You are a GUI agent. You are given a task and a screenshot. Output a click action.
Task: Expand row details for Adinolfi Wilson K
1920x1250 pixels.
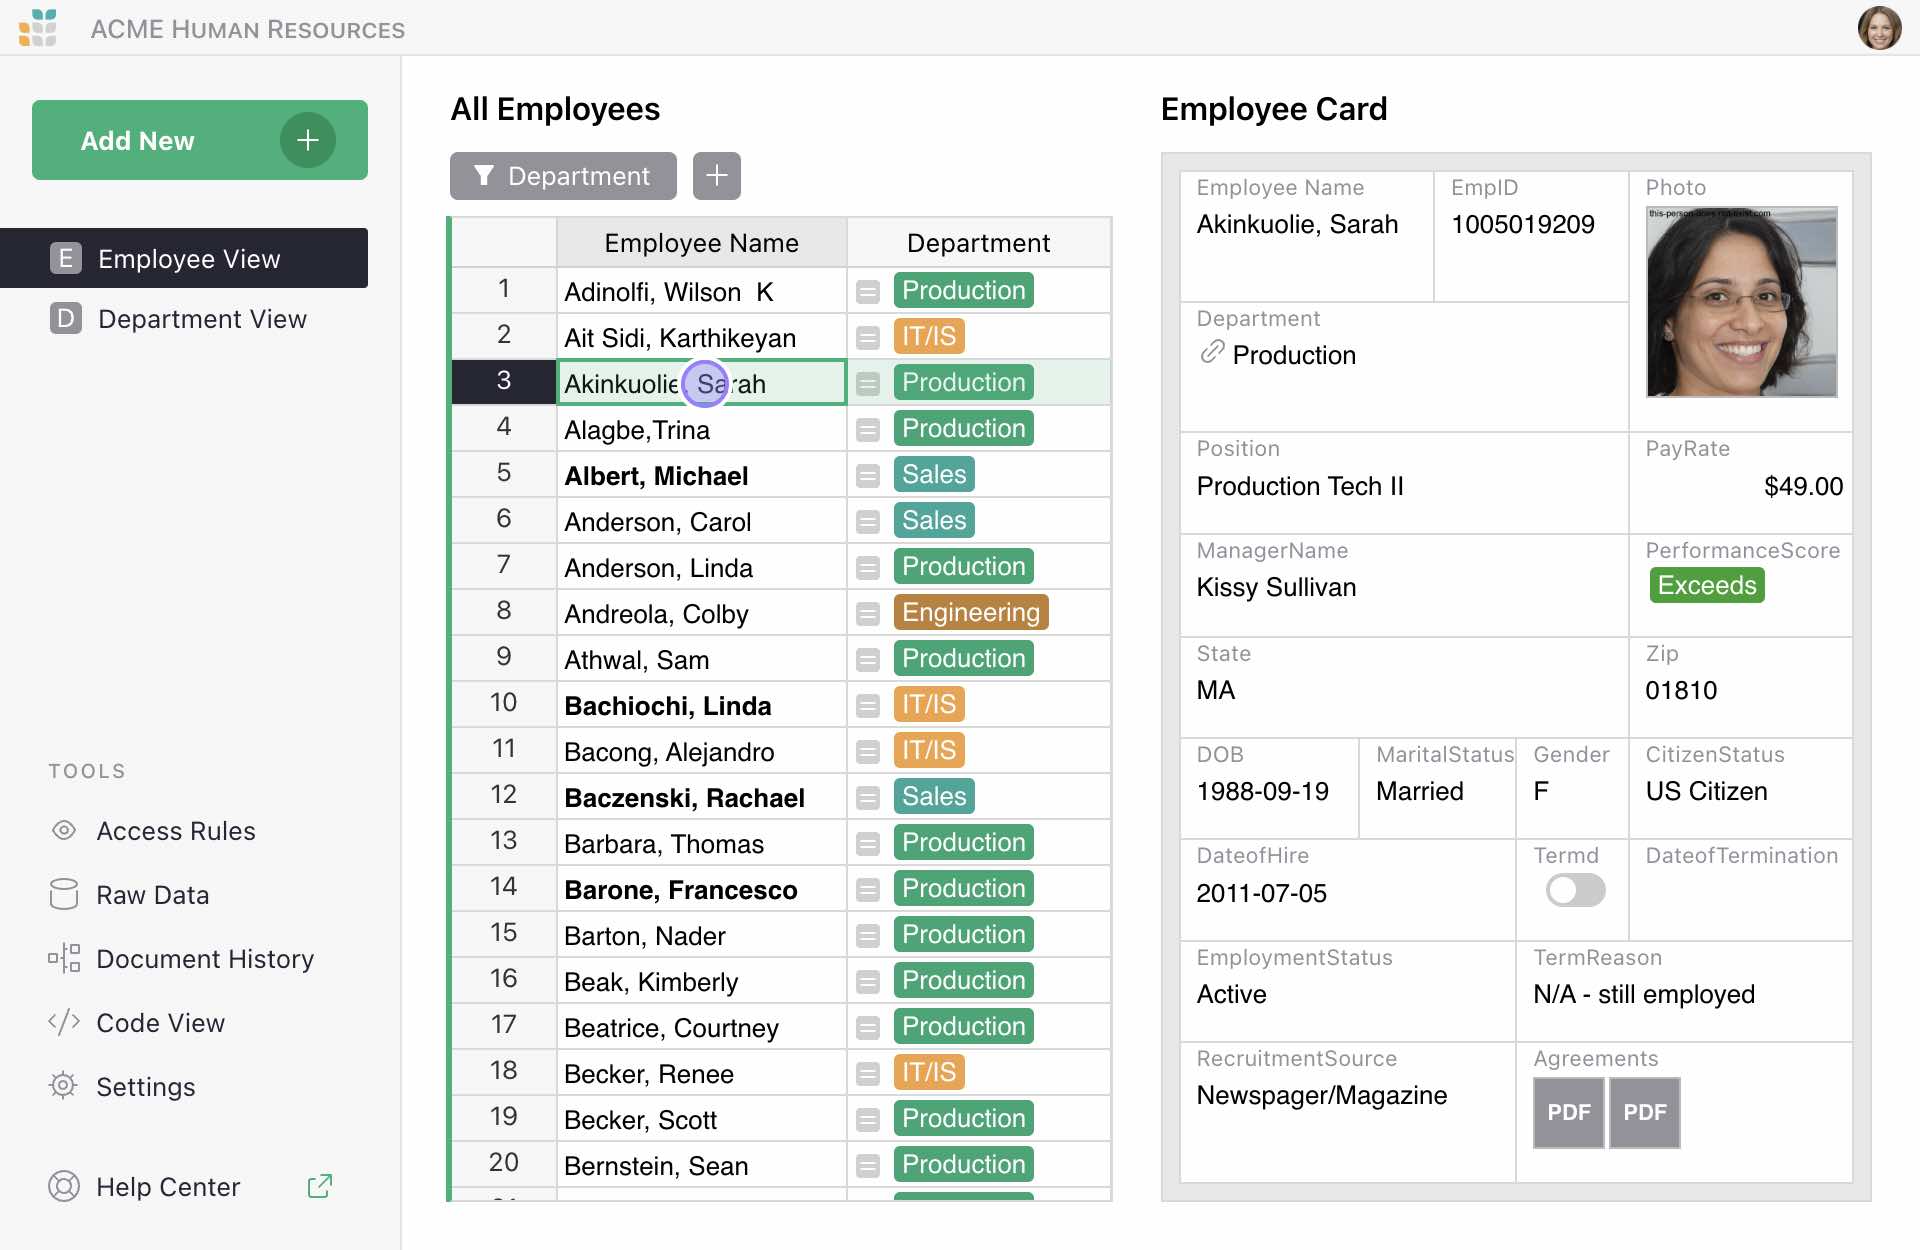point(869,290)
